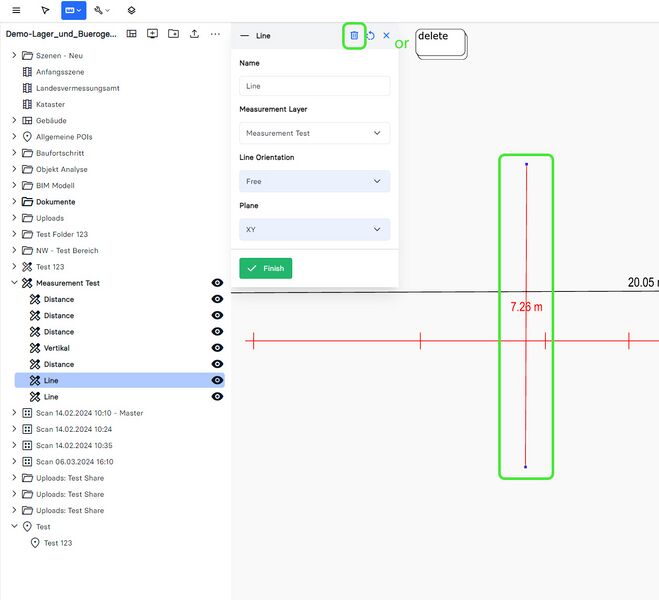Image resolution: width=659 pixels, height=600 pixels.
Task: Open the Measurement Layer dropdown
Action: pyautogui.click(x=314, y=133)
